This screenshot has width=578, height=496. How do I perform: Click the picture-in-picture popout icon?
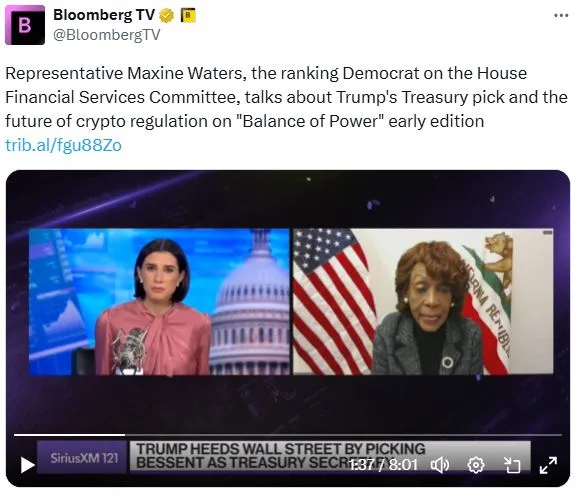pyautogui.click(x=512, y=465)
